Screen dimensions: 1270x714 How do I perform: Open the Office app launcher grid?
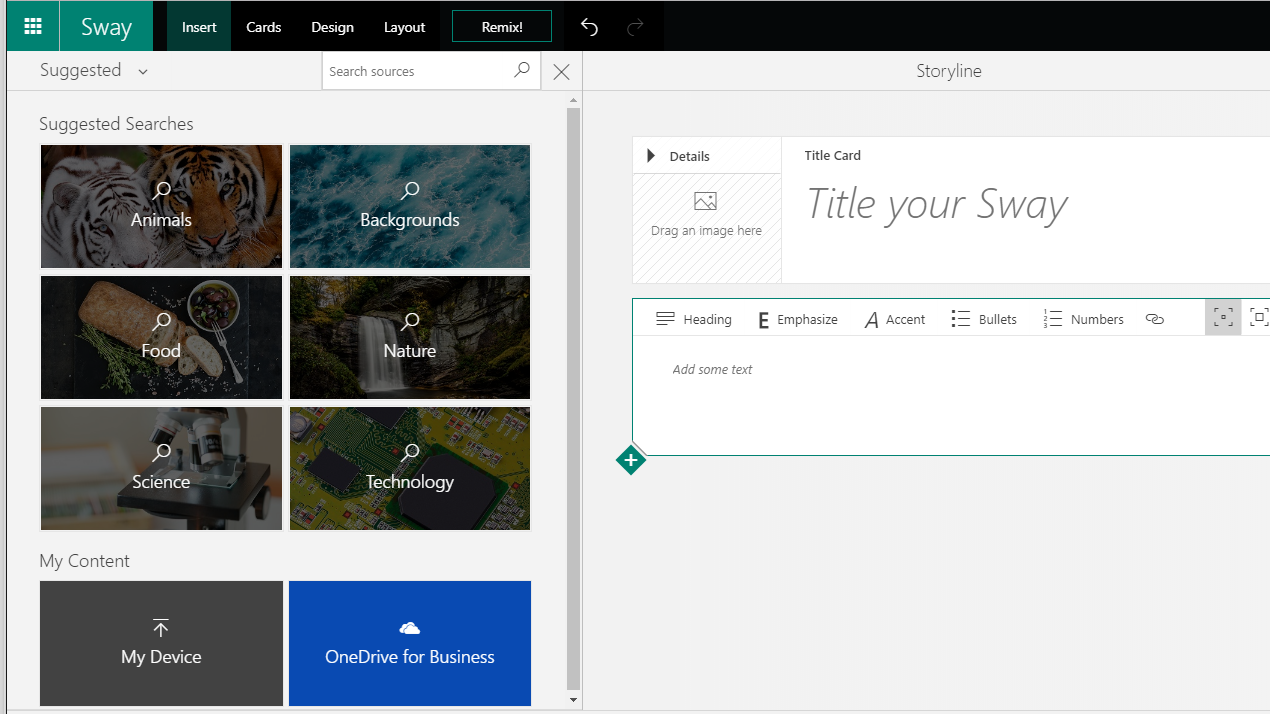pos(33,25)
